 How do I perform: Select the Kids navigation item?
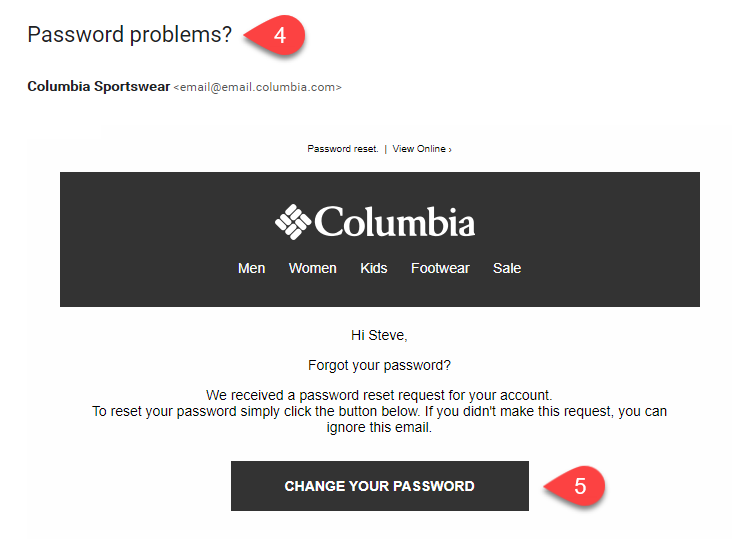374,268
